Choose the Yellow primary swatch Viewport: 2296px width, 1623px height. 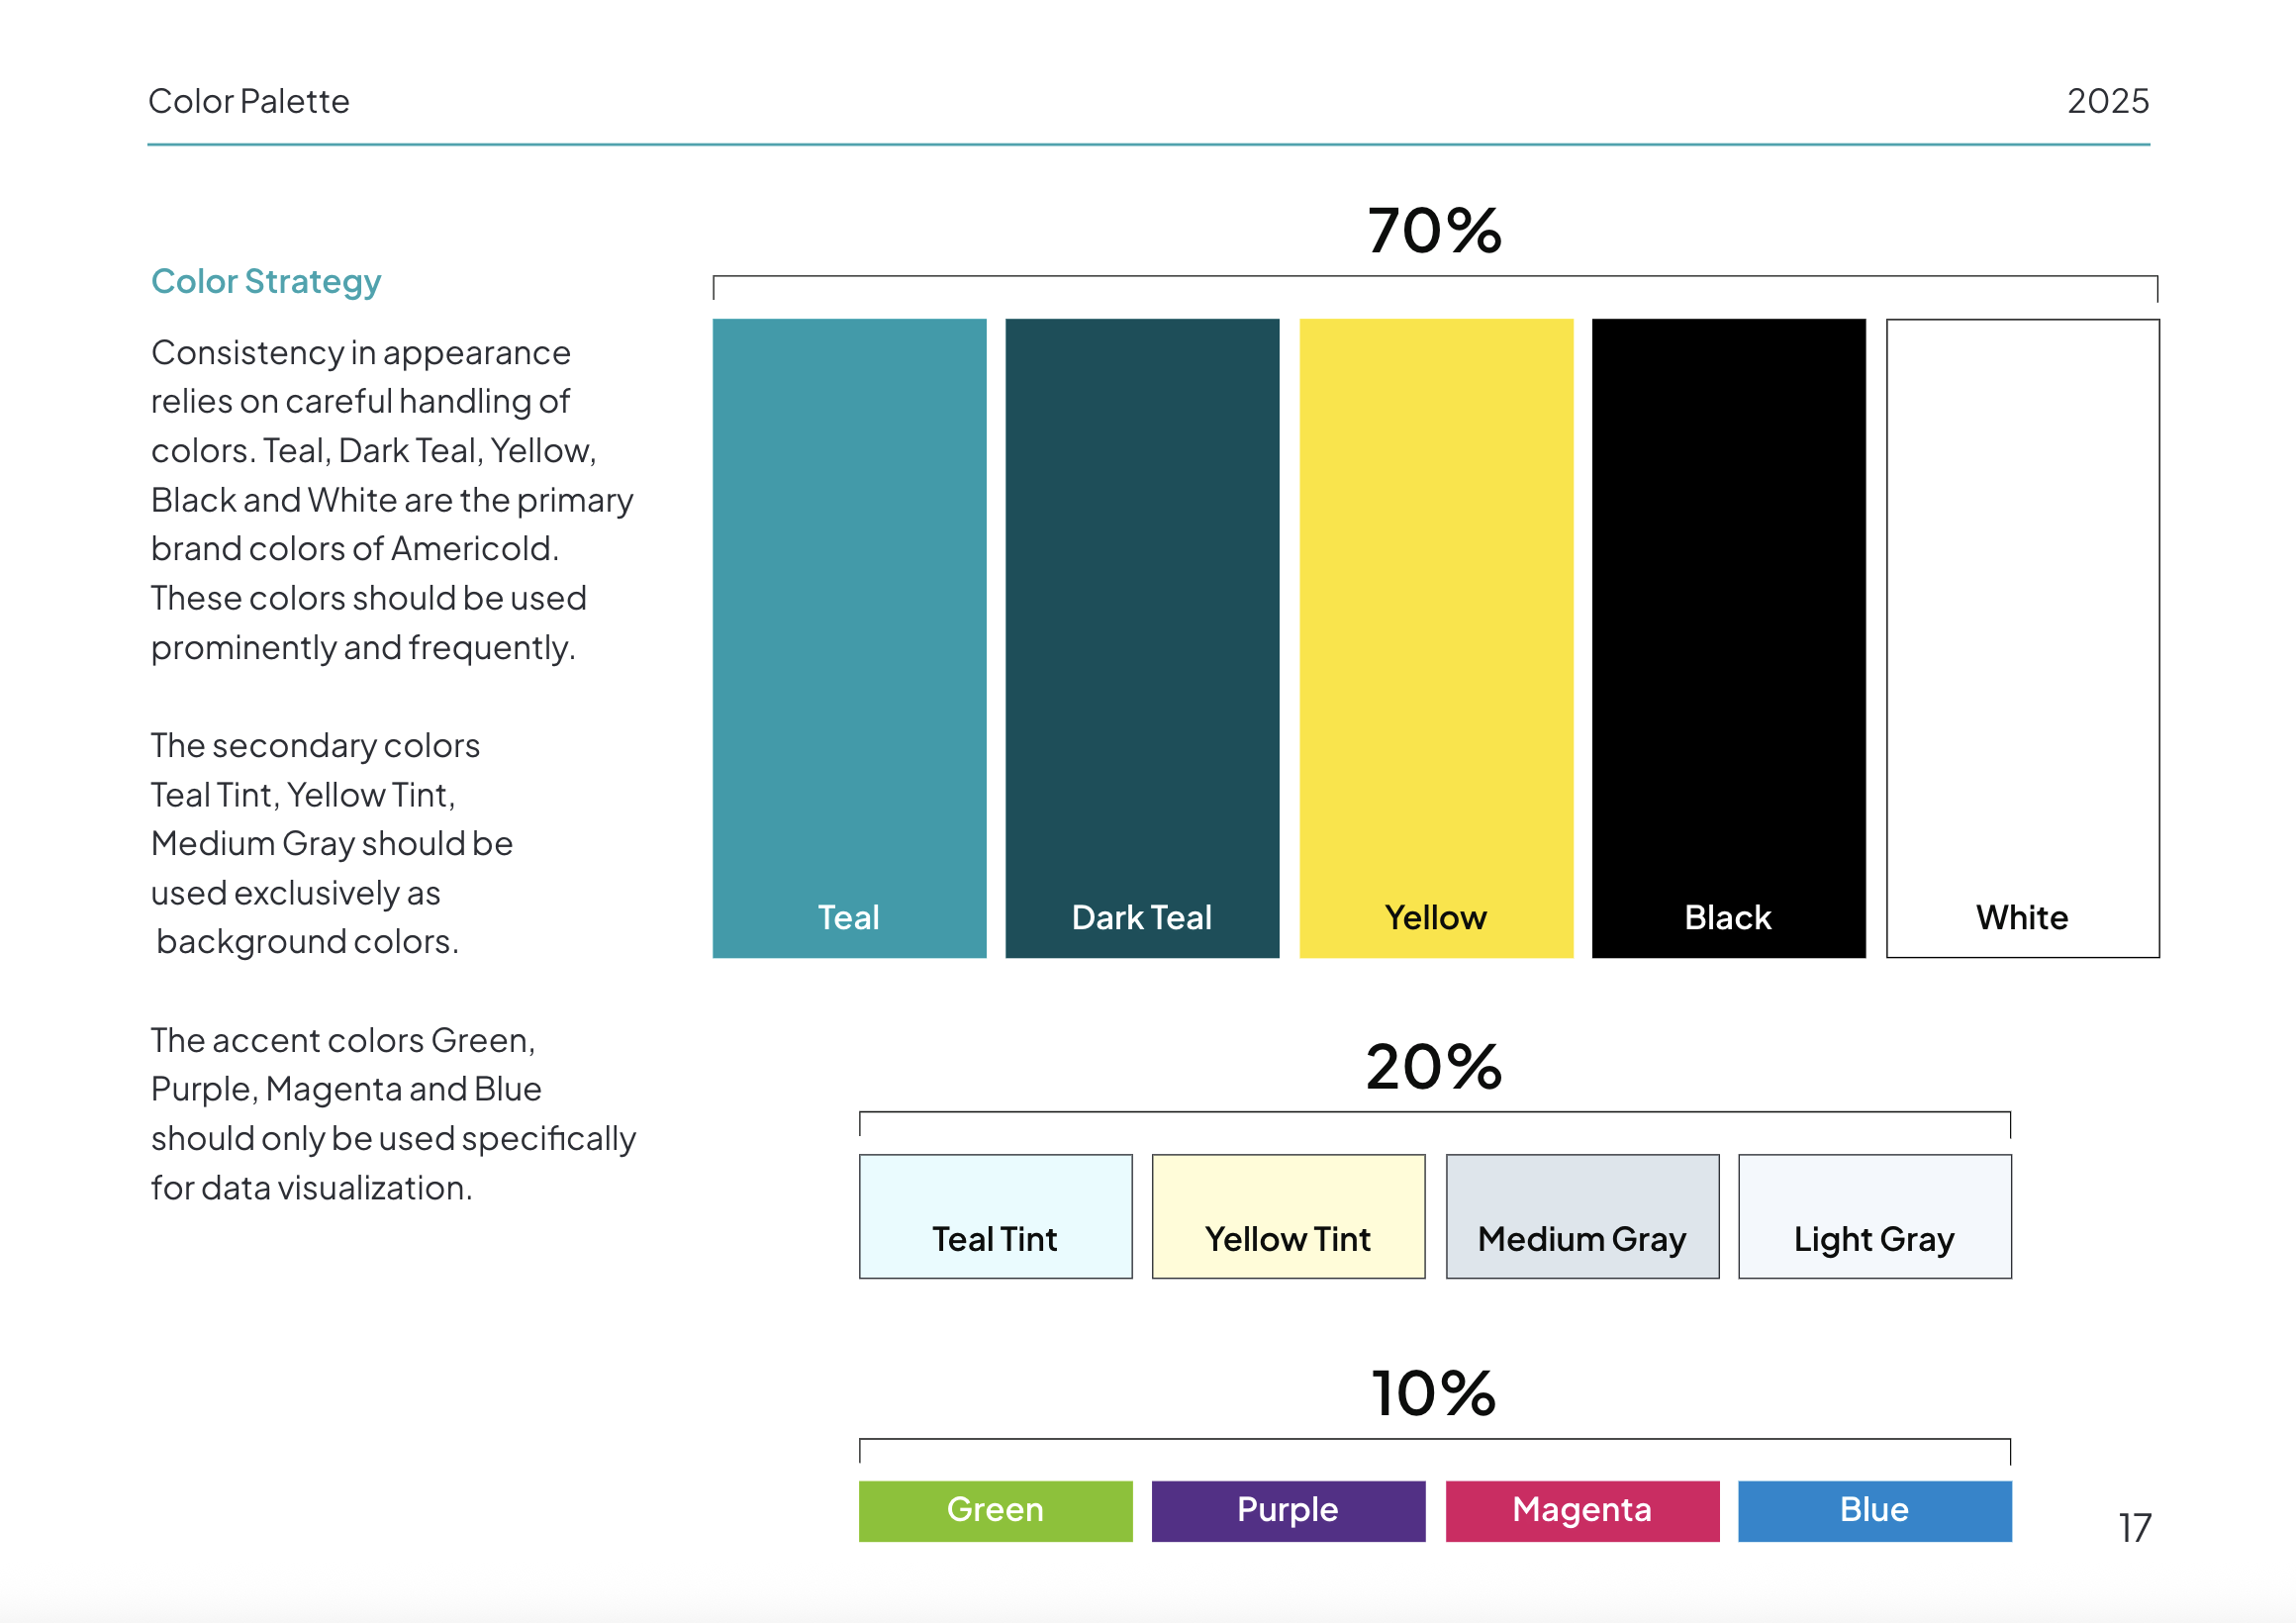tap(1436, 638)
